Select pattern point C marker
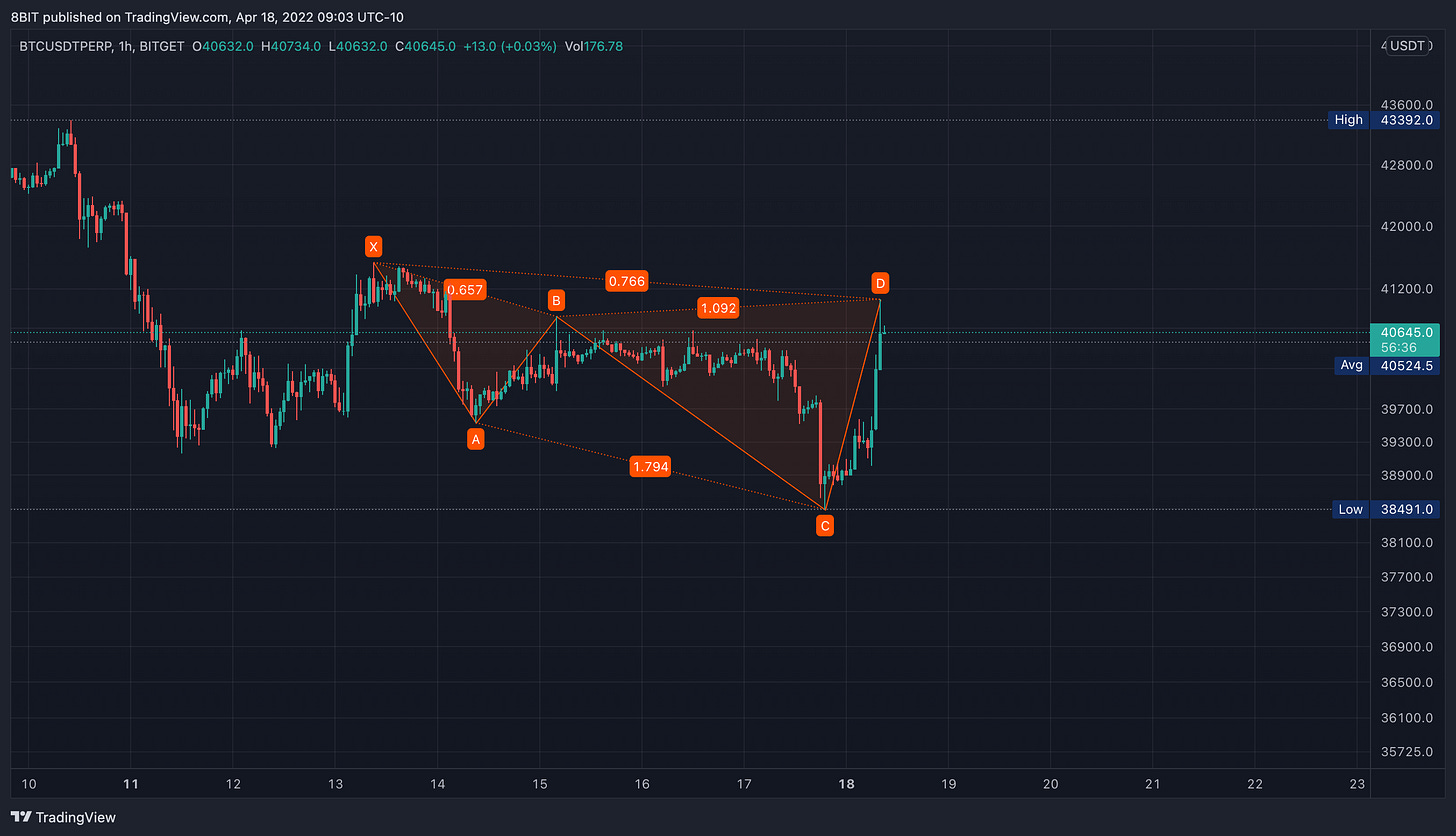Viewport: 1456px width, 836px height. click(x=824, y=526)
